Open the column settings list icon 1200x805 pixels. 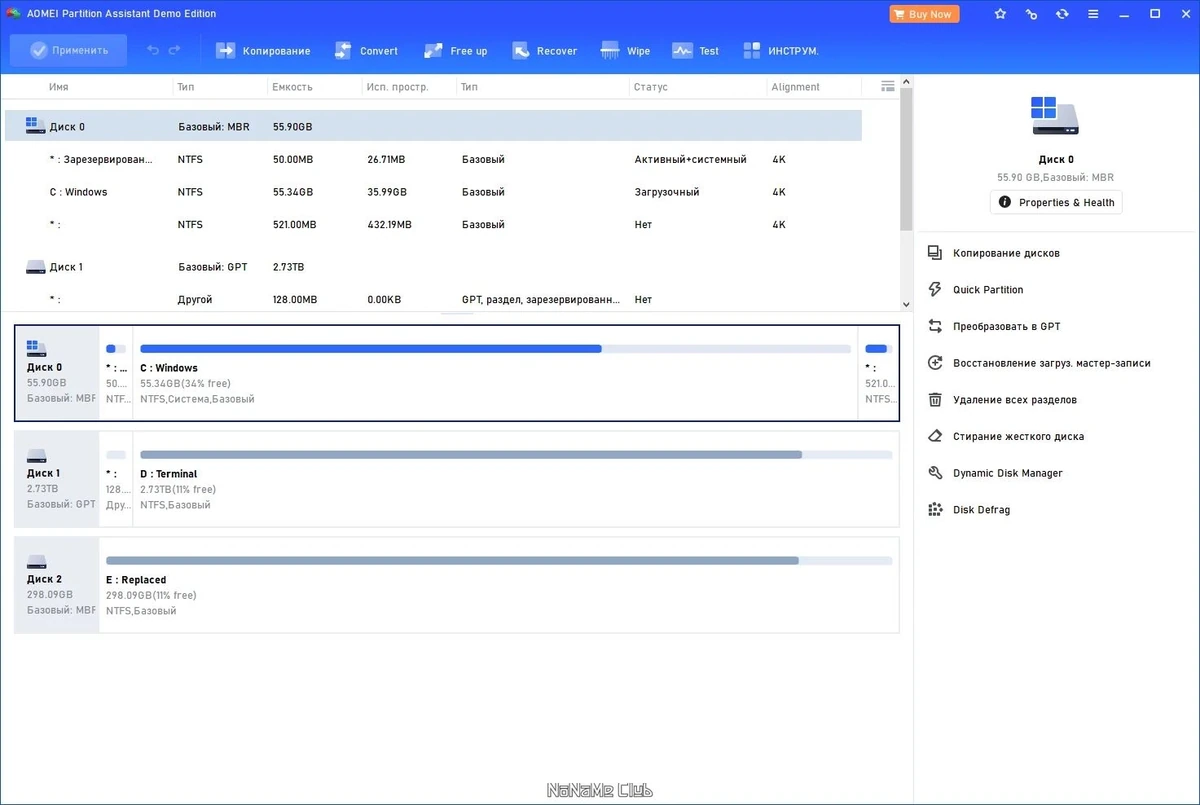tap(887, 87)
